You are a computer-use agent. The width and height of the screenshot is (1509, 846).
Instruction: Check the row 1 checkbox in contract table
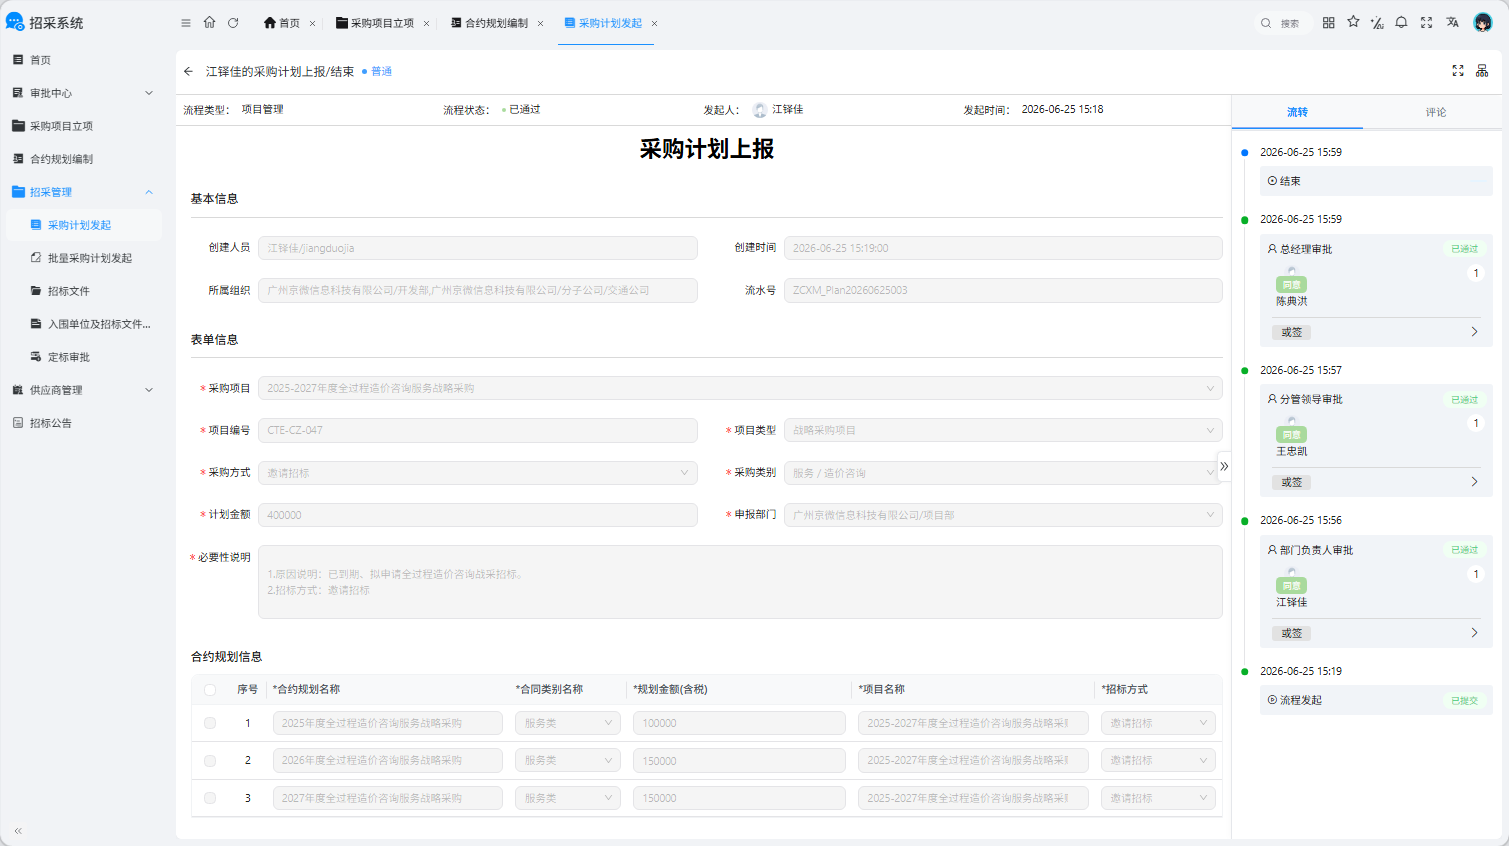(210, 723)
